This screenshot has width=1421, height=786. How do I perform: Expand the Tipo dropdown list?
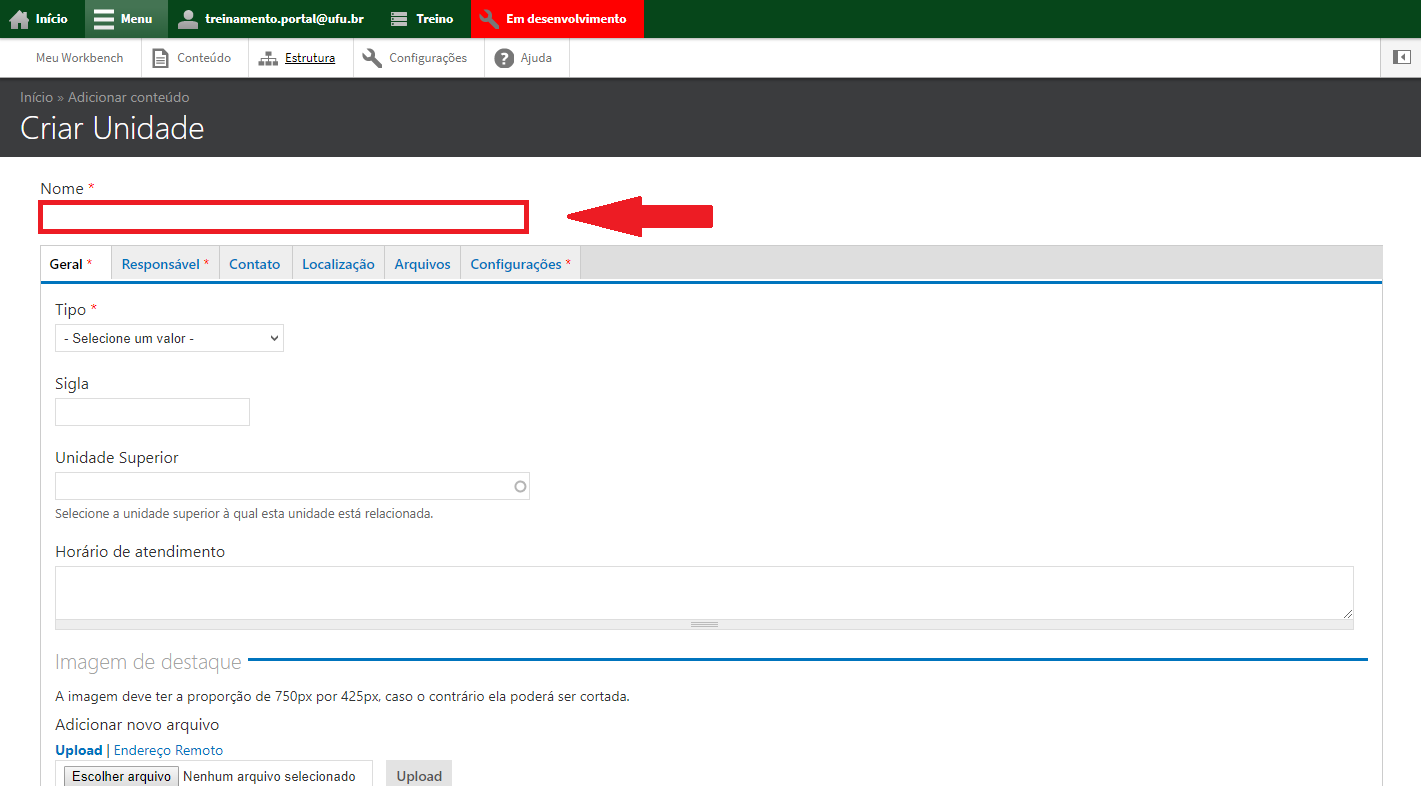[x=169, y=338]
